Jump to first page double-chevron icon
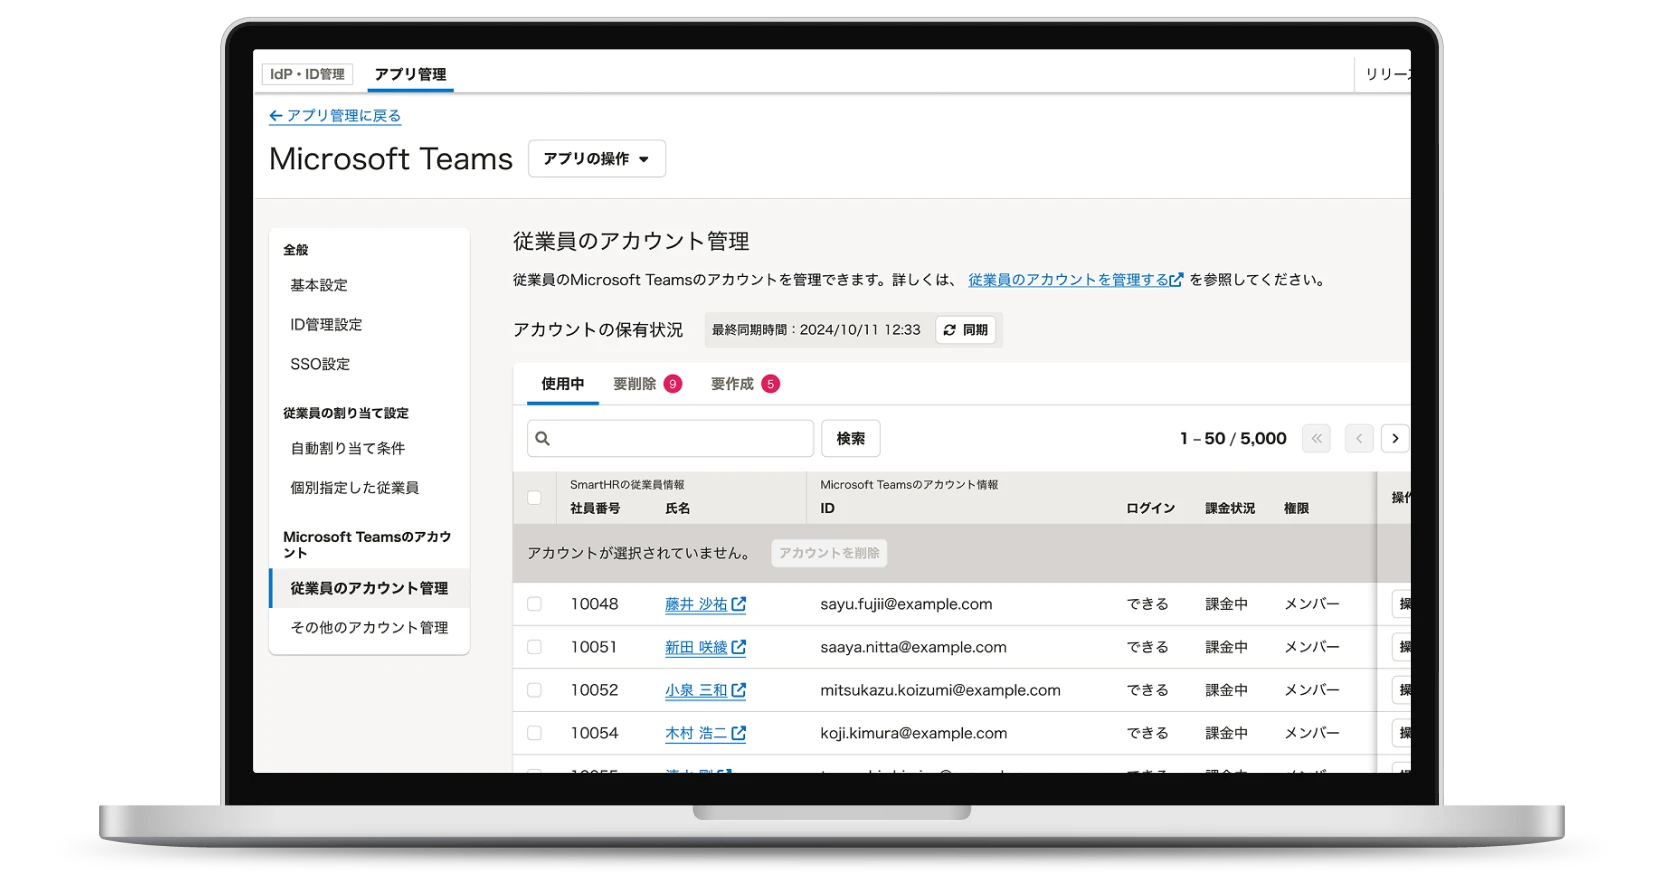1664x872 pixels. (x=1316, y=439)
